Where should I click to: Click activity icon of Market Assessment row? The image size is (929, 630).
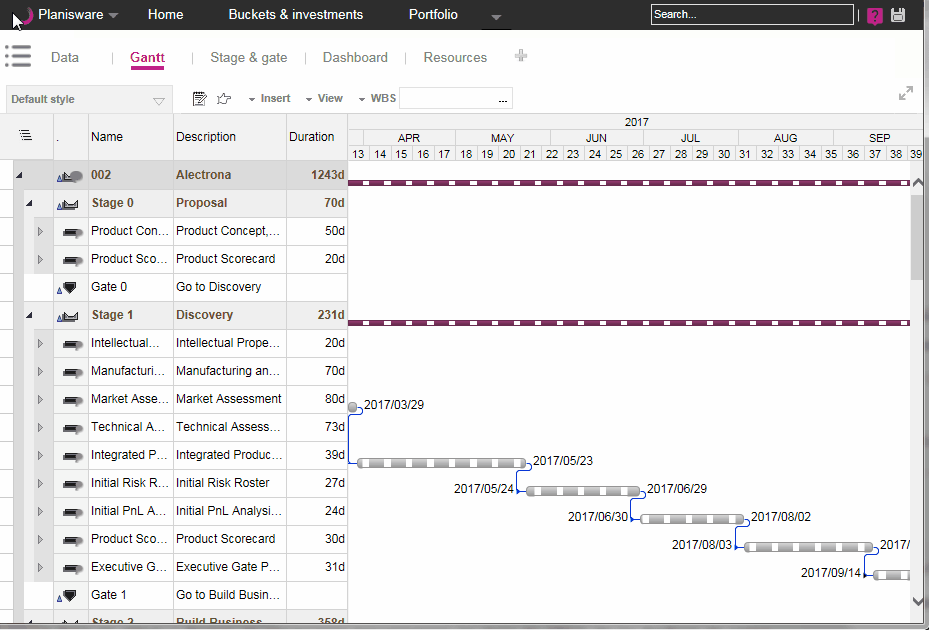72,401
